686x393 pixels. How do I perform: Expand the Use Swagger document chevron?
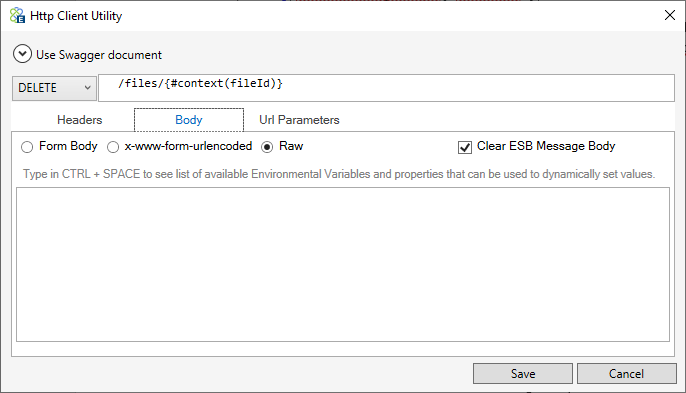22,54
